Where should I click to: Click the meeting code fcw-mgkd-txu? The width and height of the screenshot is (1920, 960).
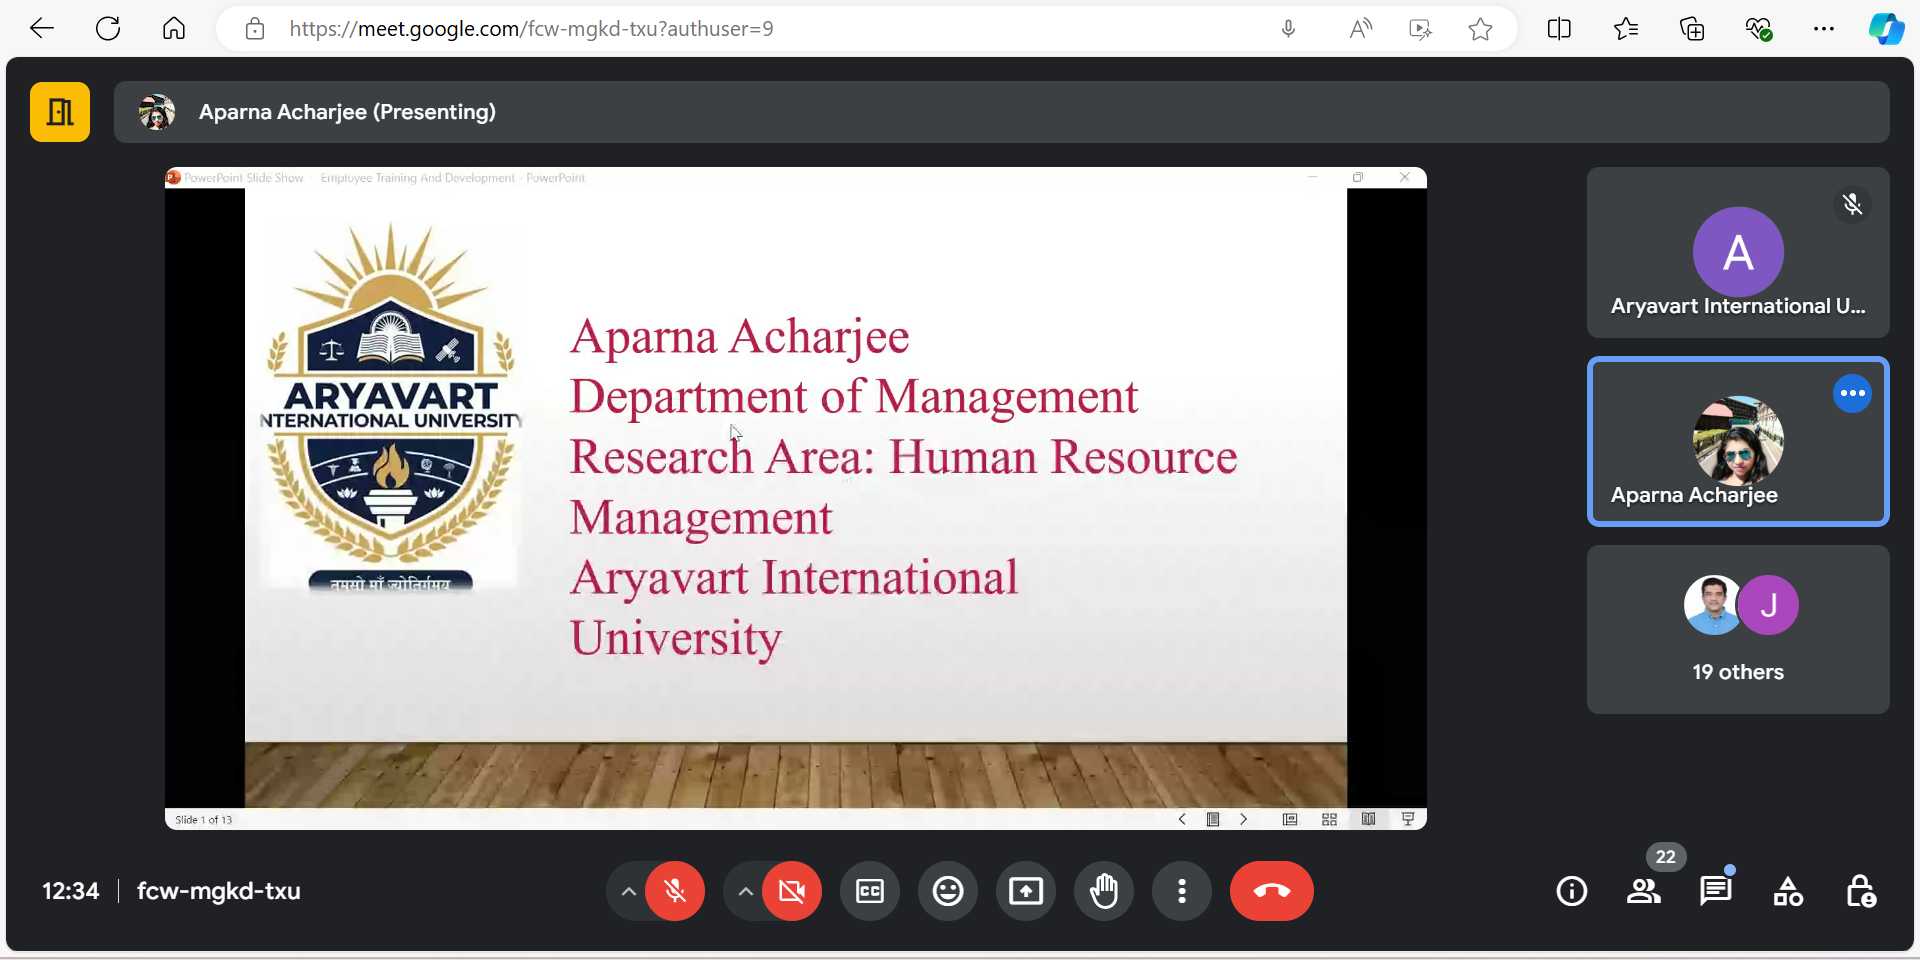[x=219, y=891]
